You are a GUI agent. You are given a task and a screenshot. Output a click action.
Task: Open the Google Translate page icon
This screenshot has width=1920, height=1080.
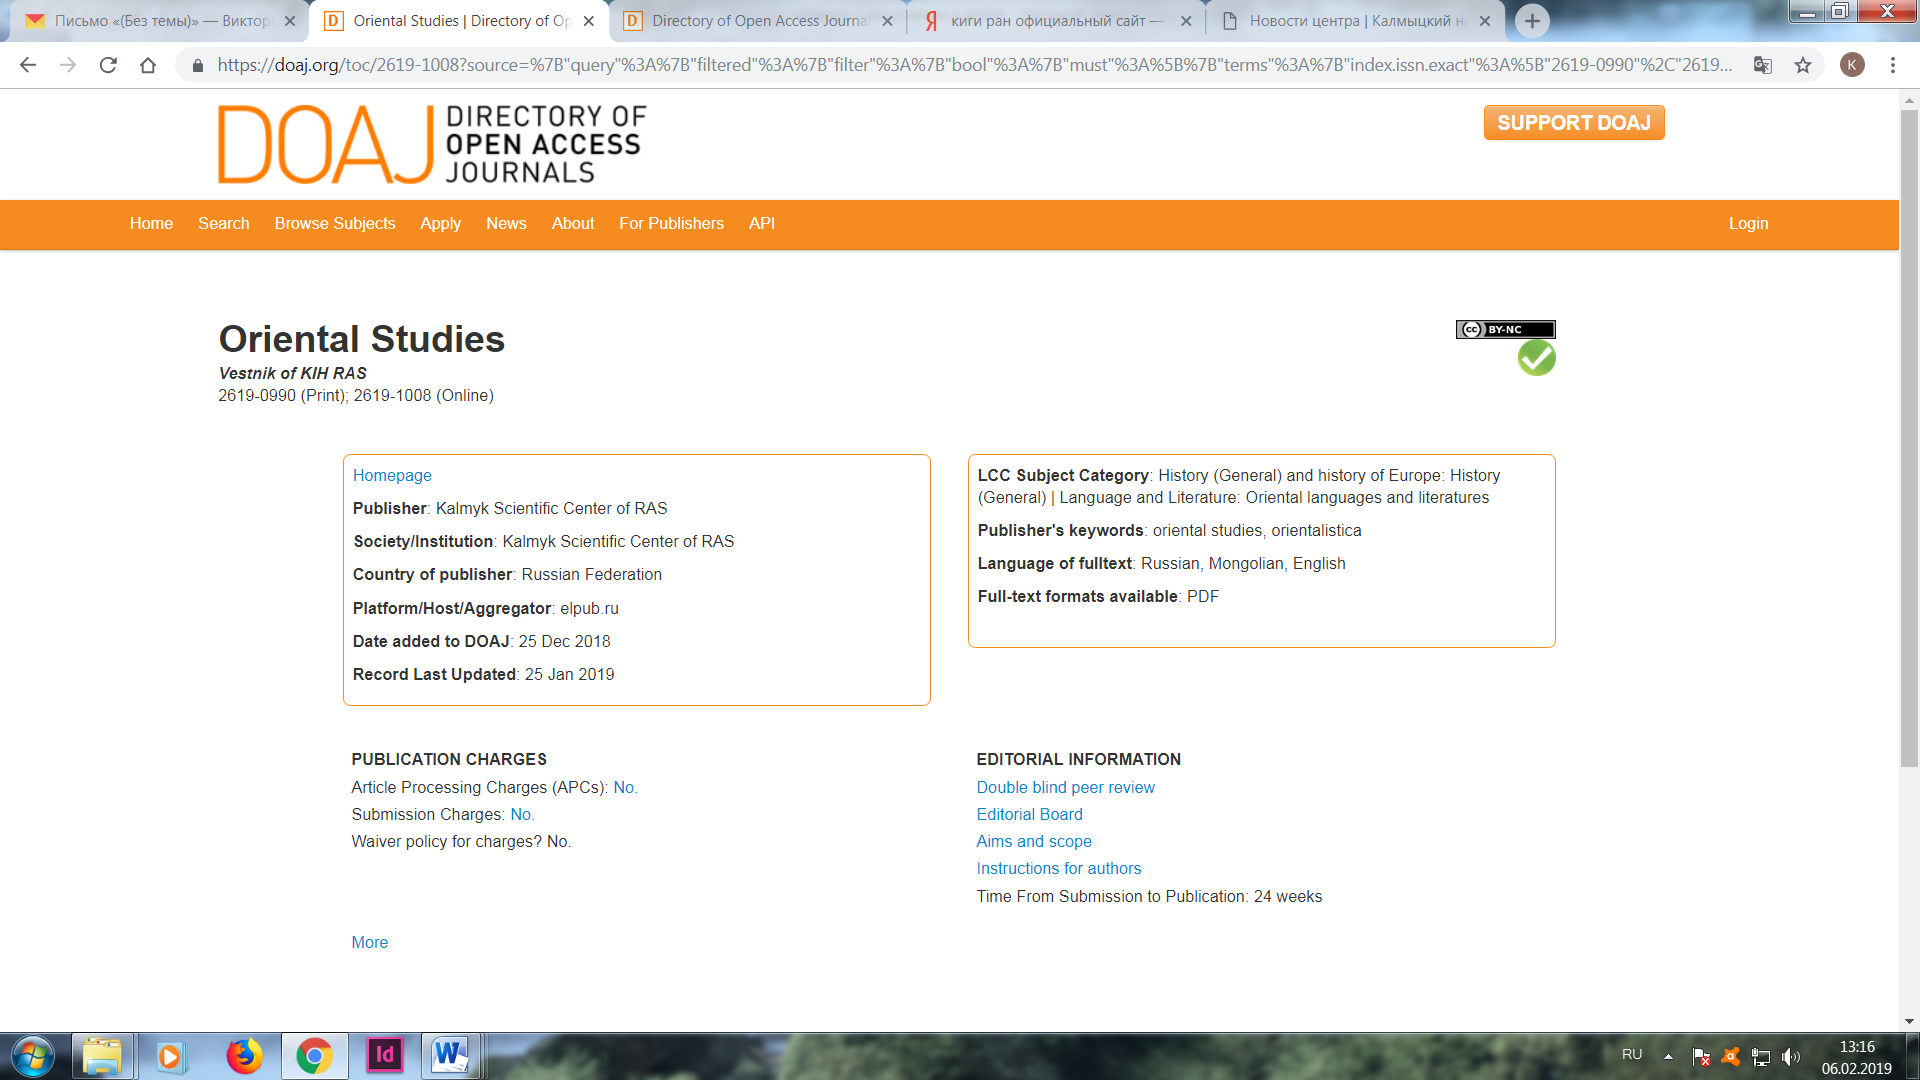1763,65
